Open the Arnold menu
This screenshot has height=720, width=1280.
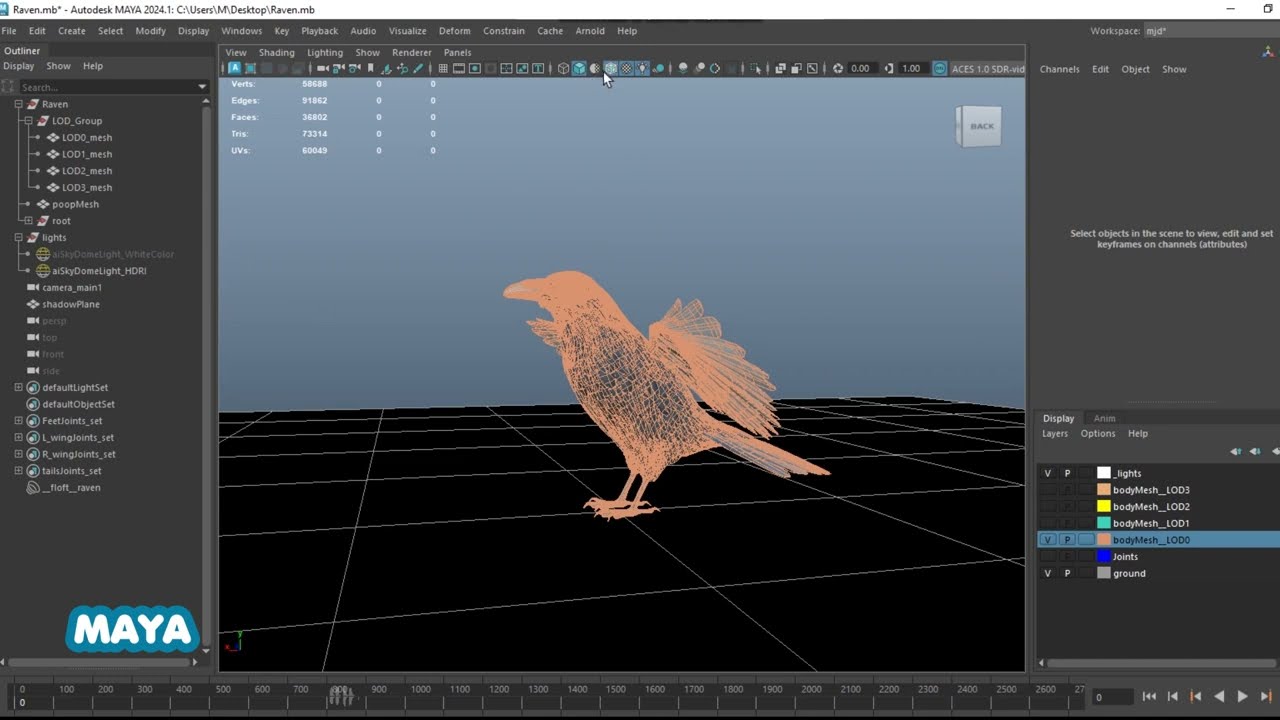[x=590, y=31]
